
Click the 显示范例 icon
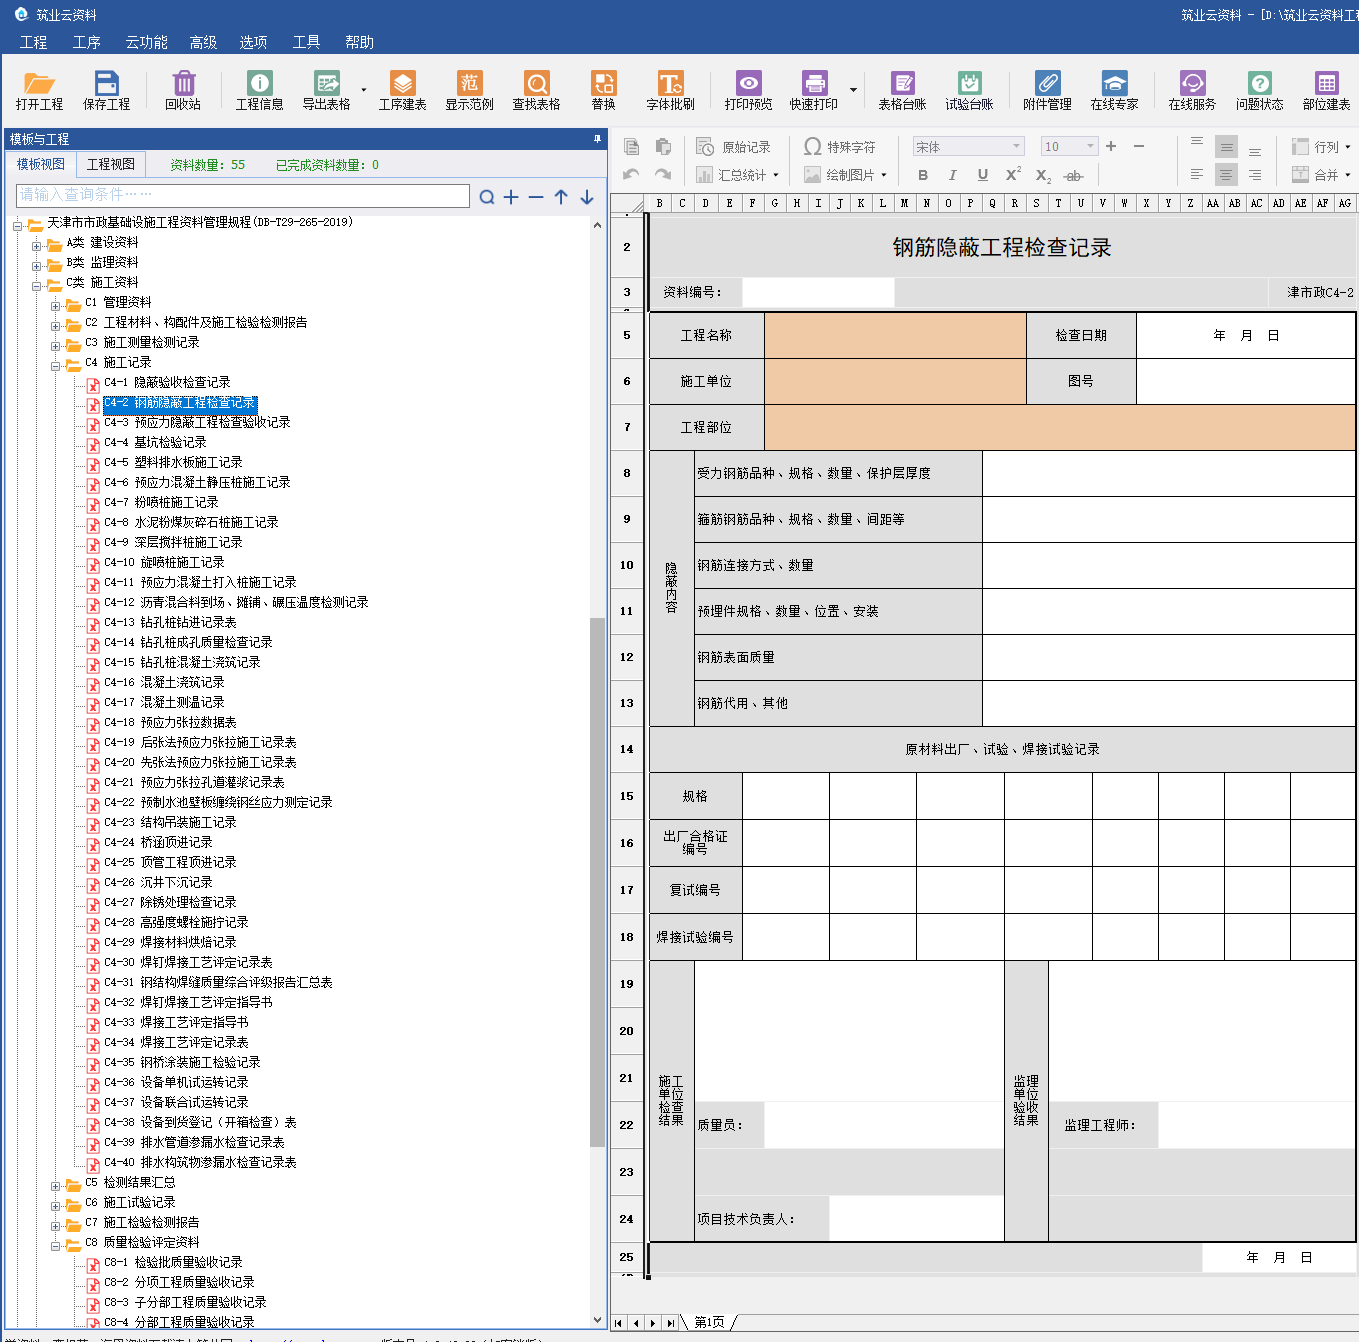[469, 90]
